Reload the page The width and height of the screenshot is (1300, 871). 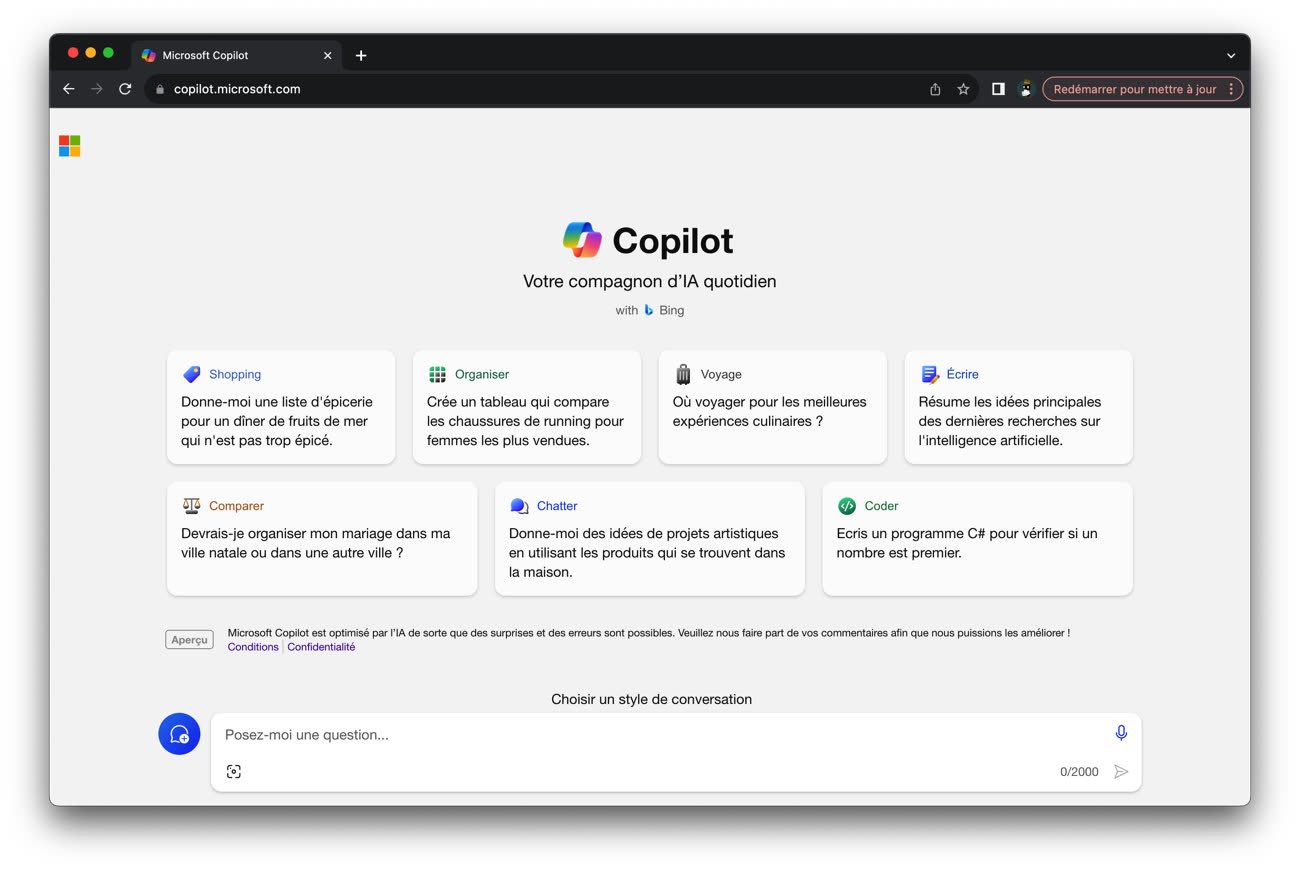[x=125, y=89]
